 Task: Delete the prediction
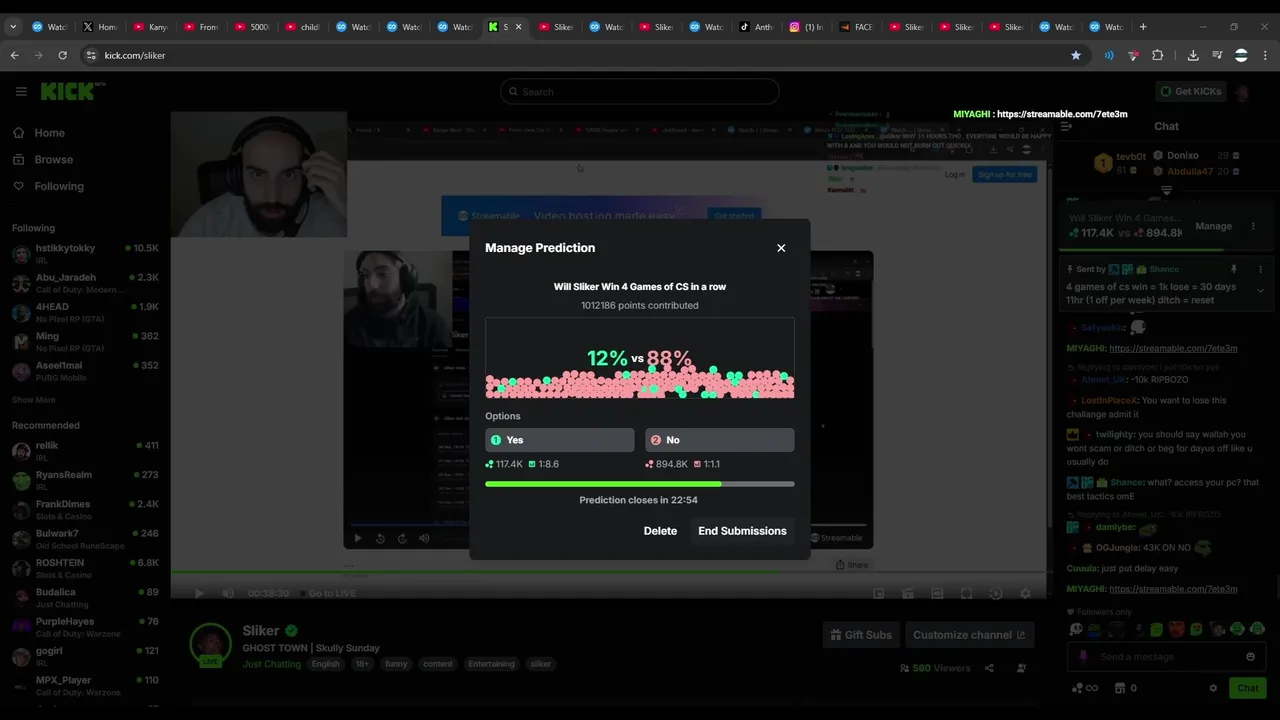(660, 531)
